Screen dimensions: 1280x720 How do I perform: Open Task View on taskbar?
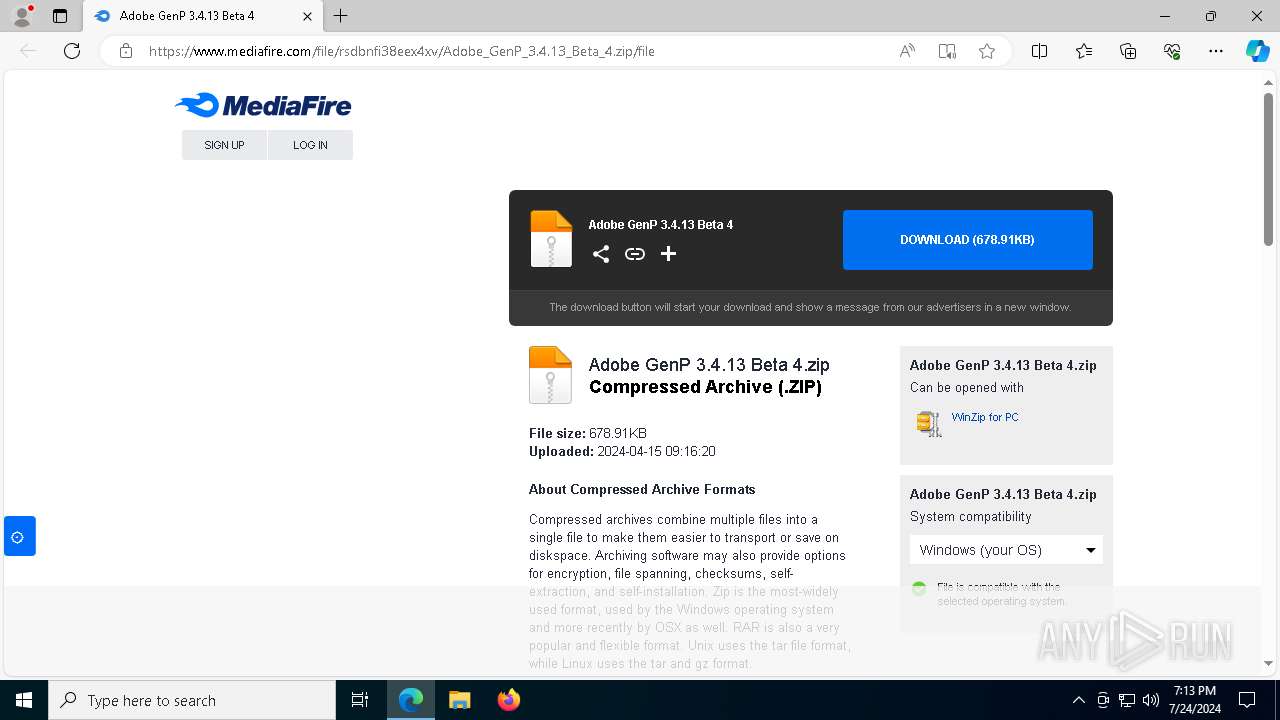click(360, 700)
